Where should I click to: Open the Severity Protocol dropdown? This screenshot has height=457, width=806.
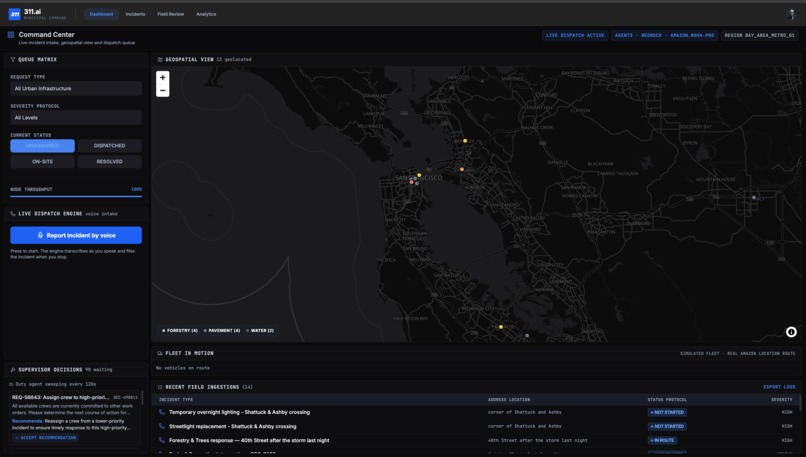tap(76, 118)
